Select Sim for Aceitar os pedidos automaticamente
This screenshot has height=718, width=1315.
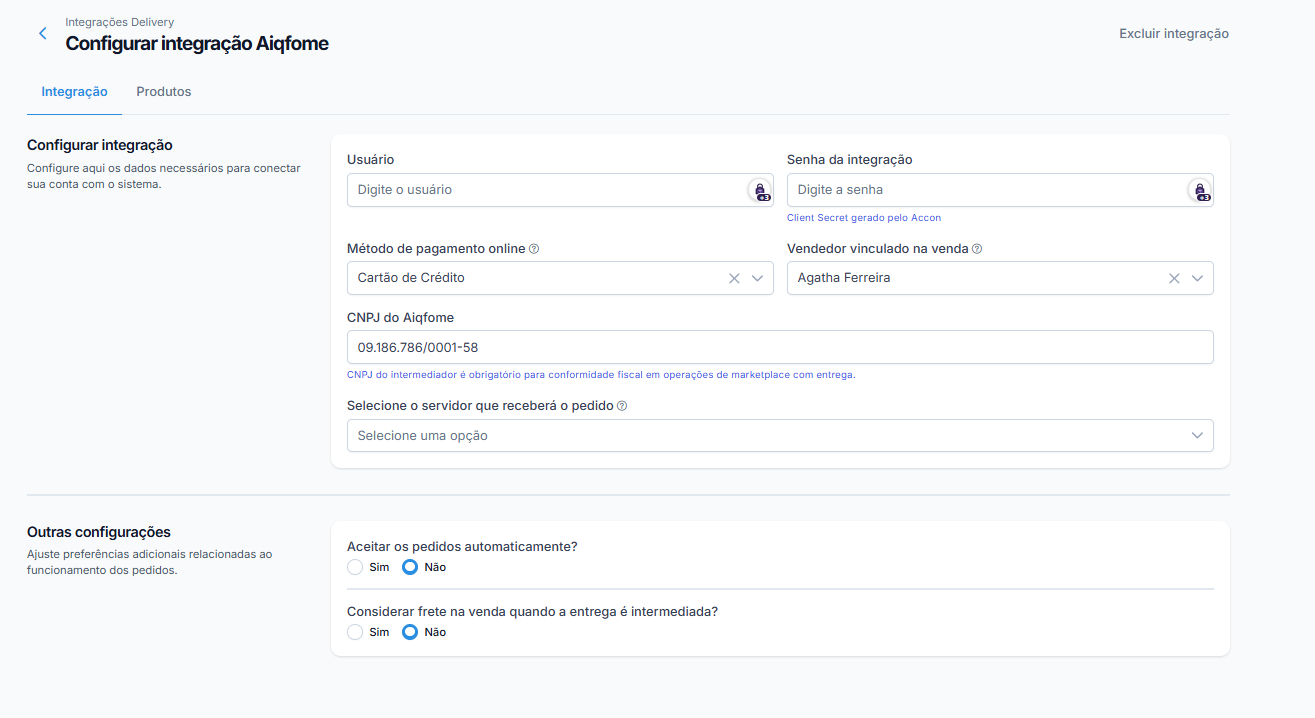coord(355,567)
